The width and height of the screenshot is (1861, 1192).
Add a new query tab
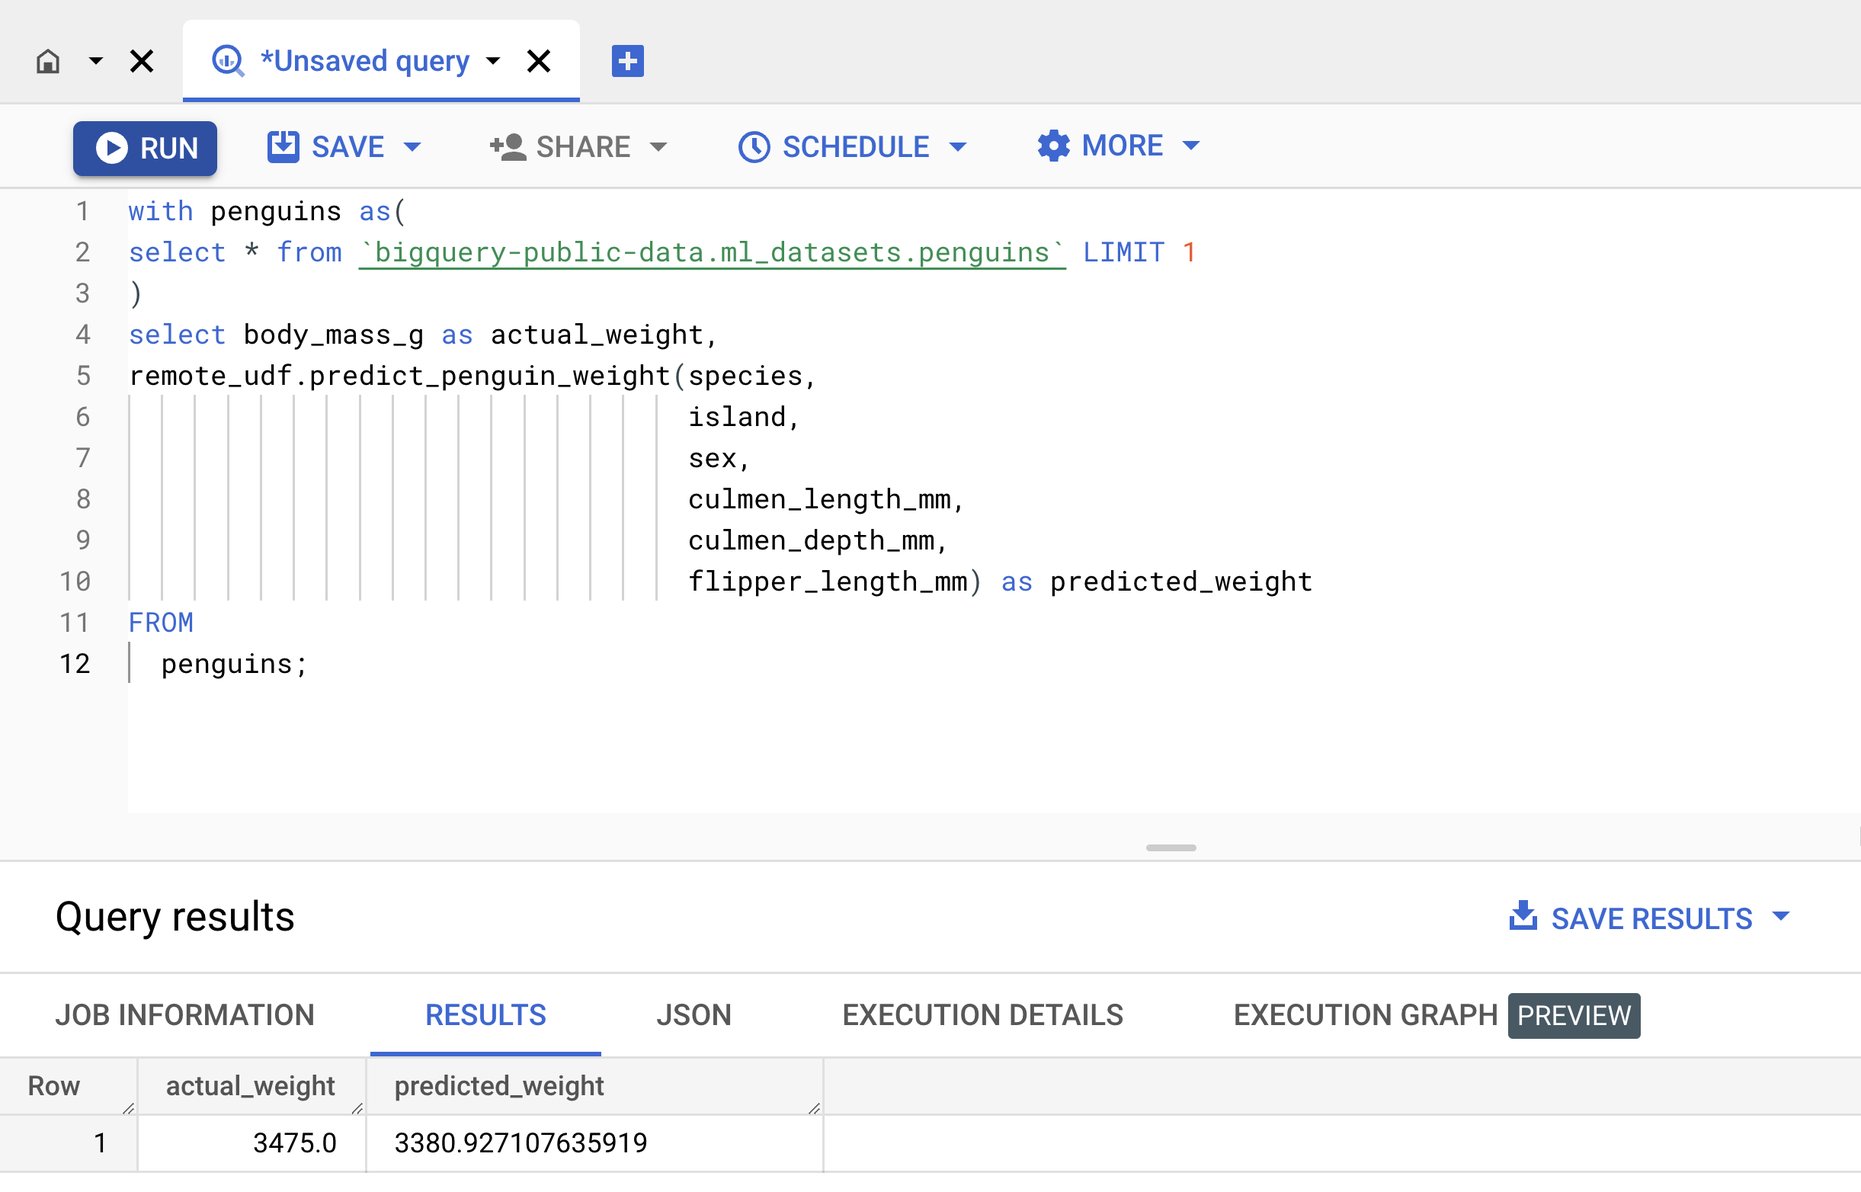point(627,61)
